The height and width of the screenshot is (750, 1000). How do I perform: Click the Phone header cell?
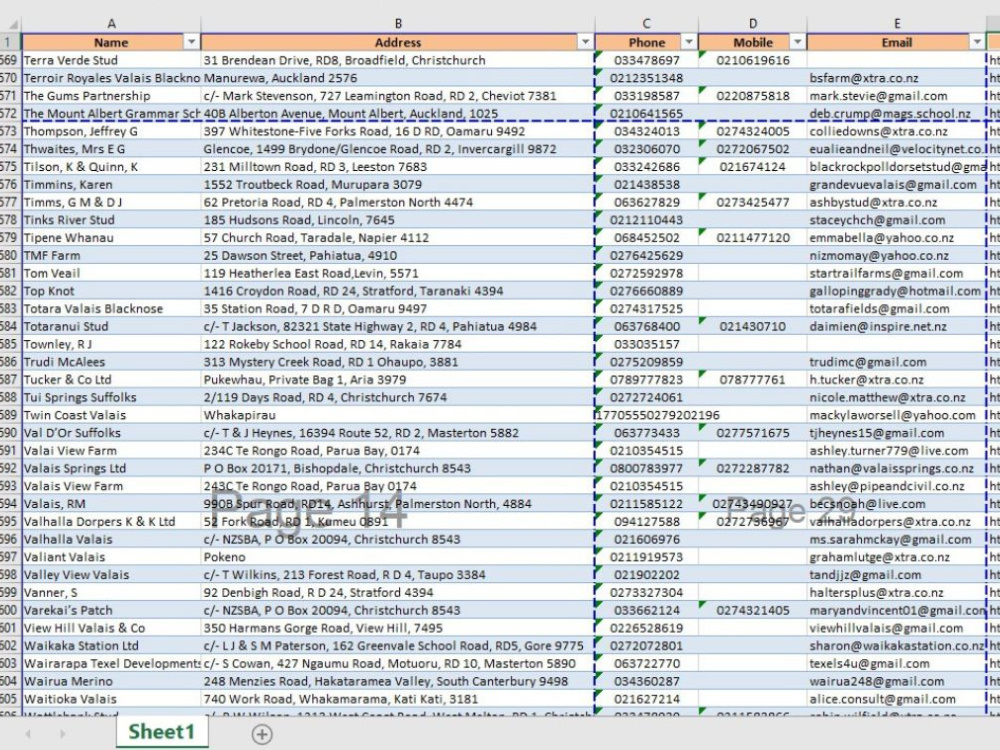pos(646,42)
